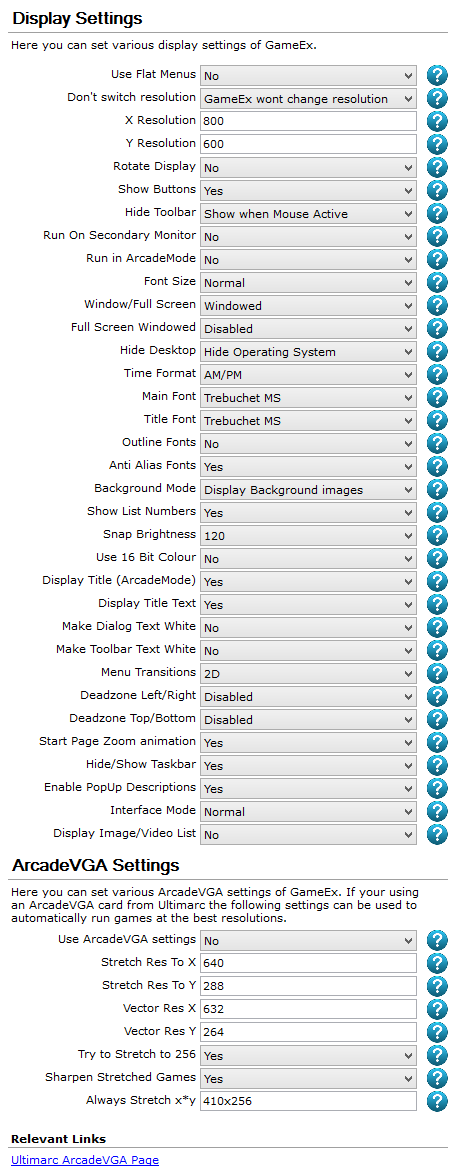Show help for Vector Res X
The image size is (457, 1170).
click(437, 1010)
